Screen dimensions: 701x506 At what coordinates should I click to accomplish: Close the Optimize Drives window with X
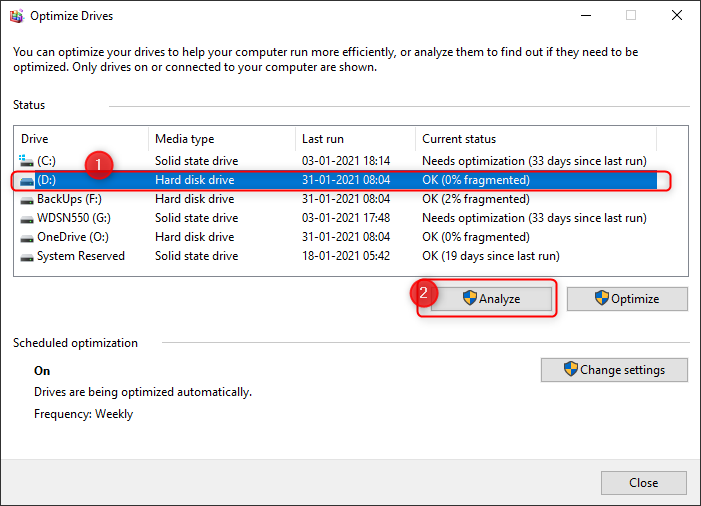pos(677,16)
